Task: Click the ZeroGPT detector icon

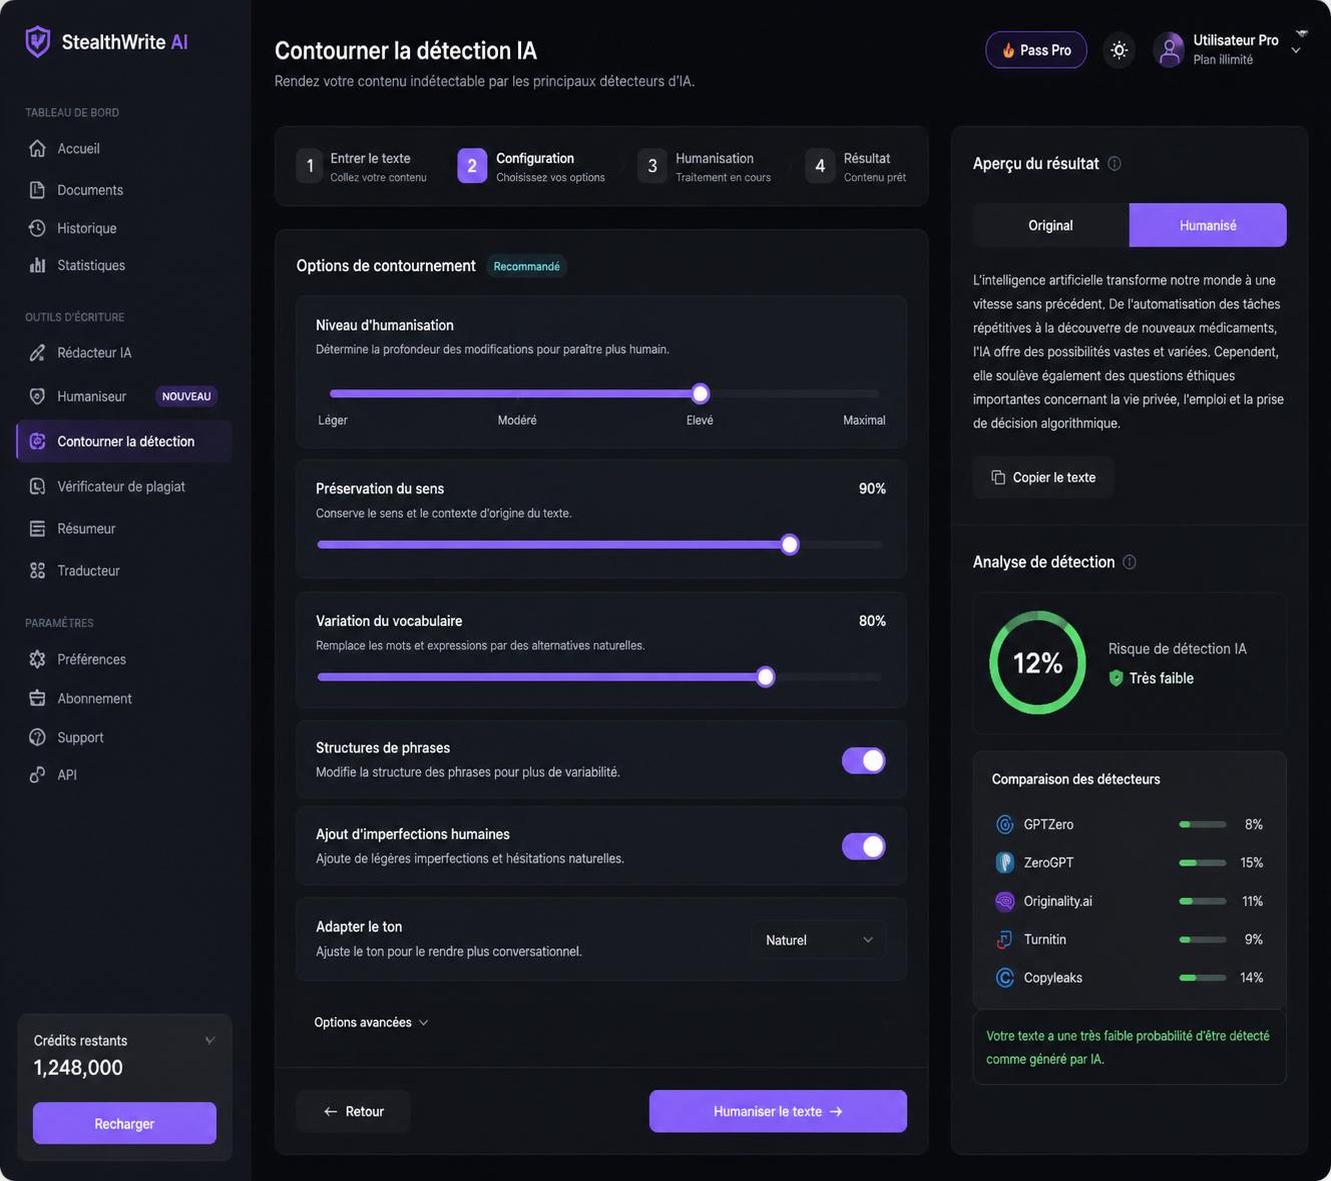Action: [x=1005, y=862]
